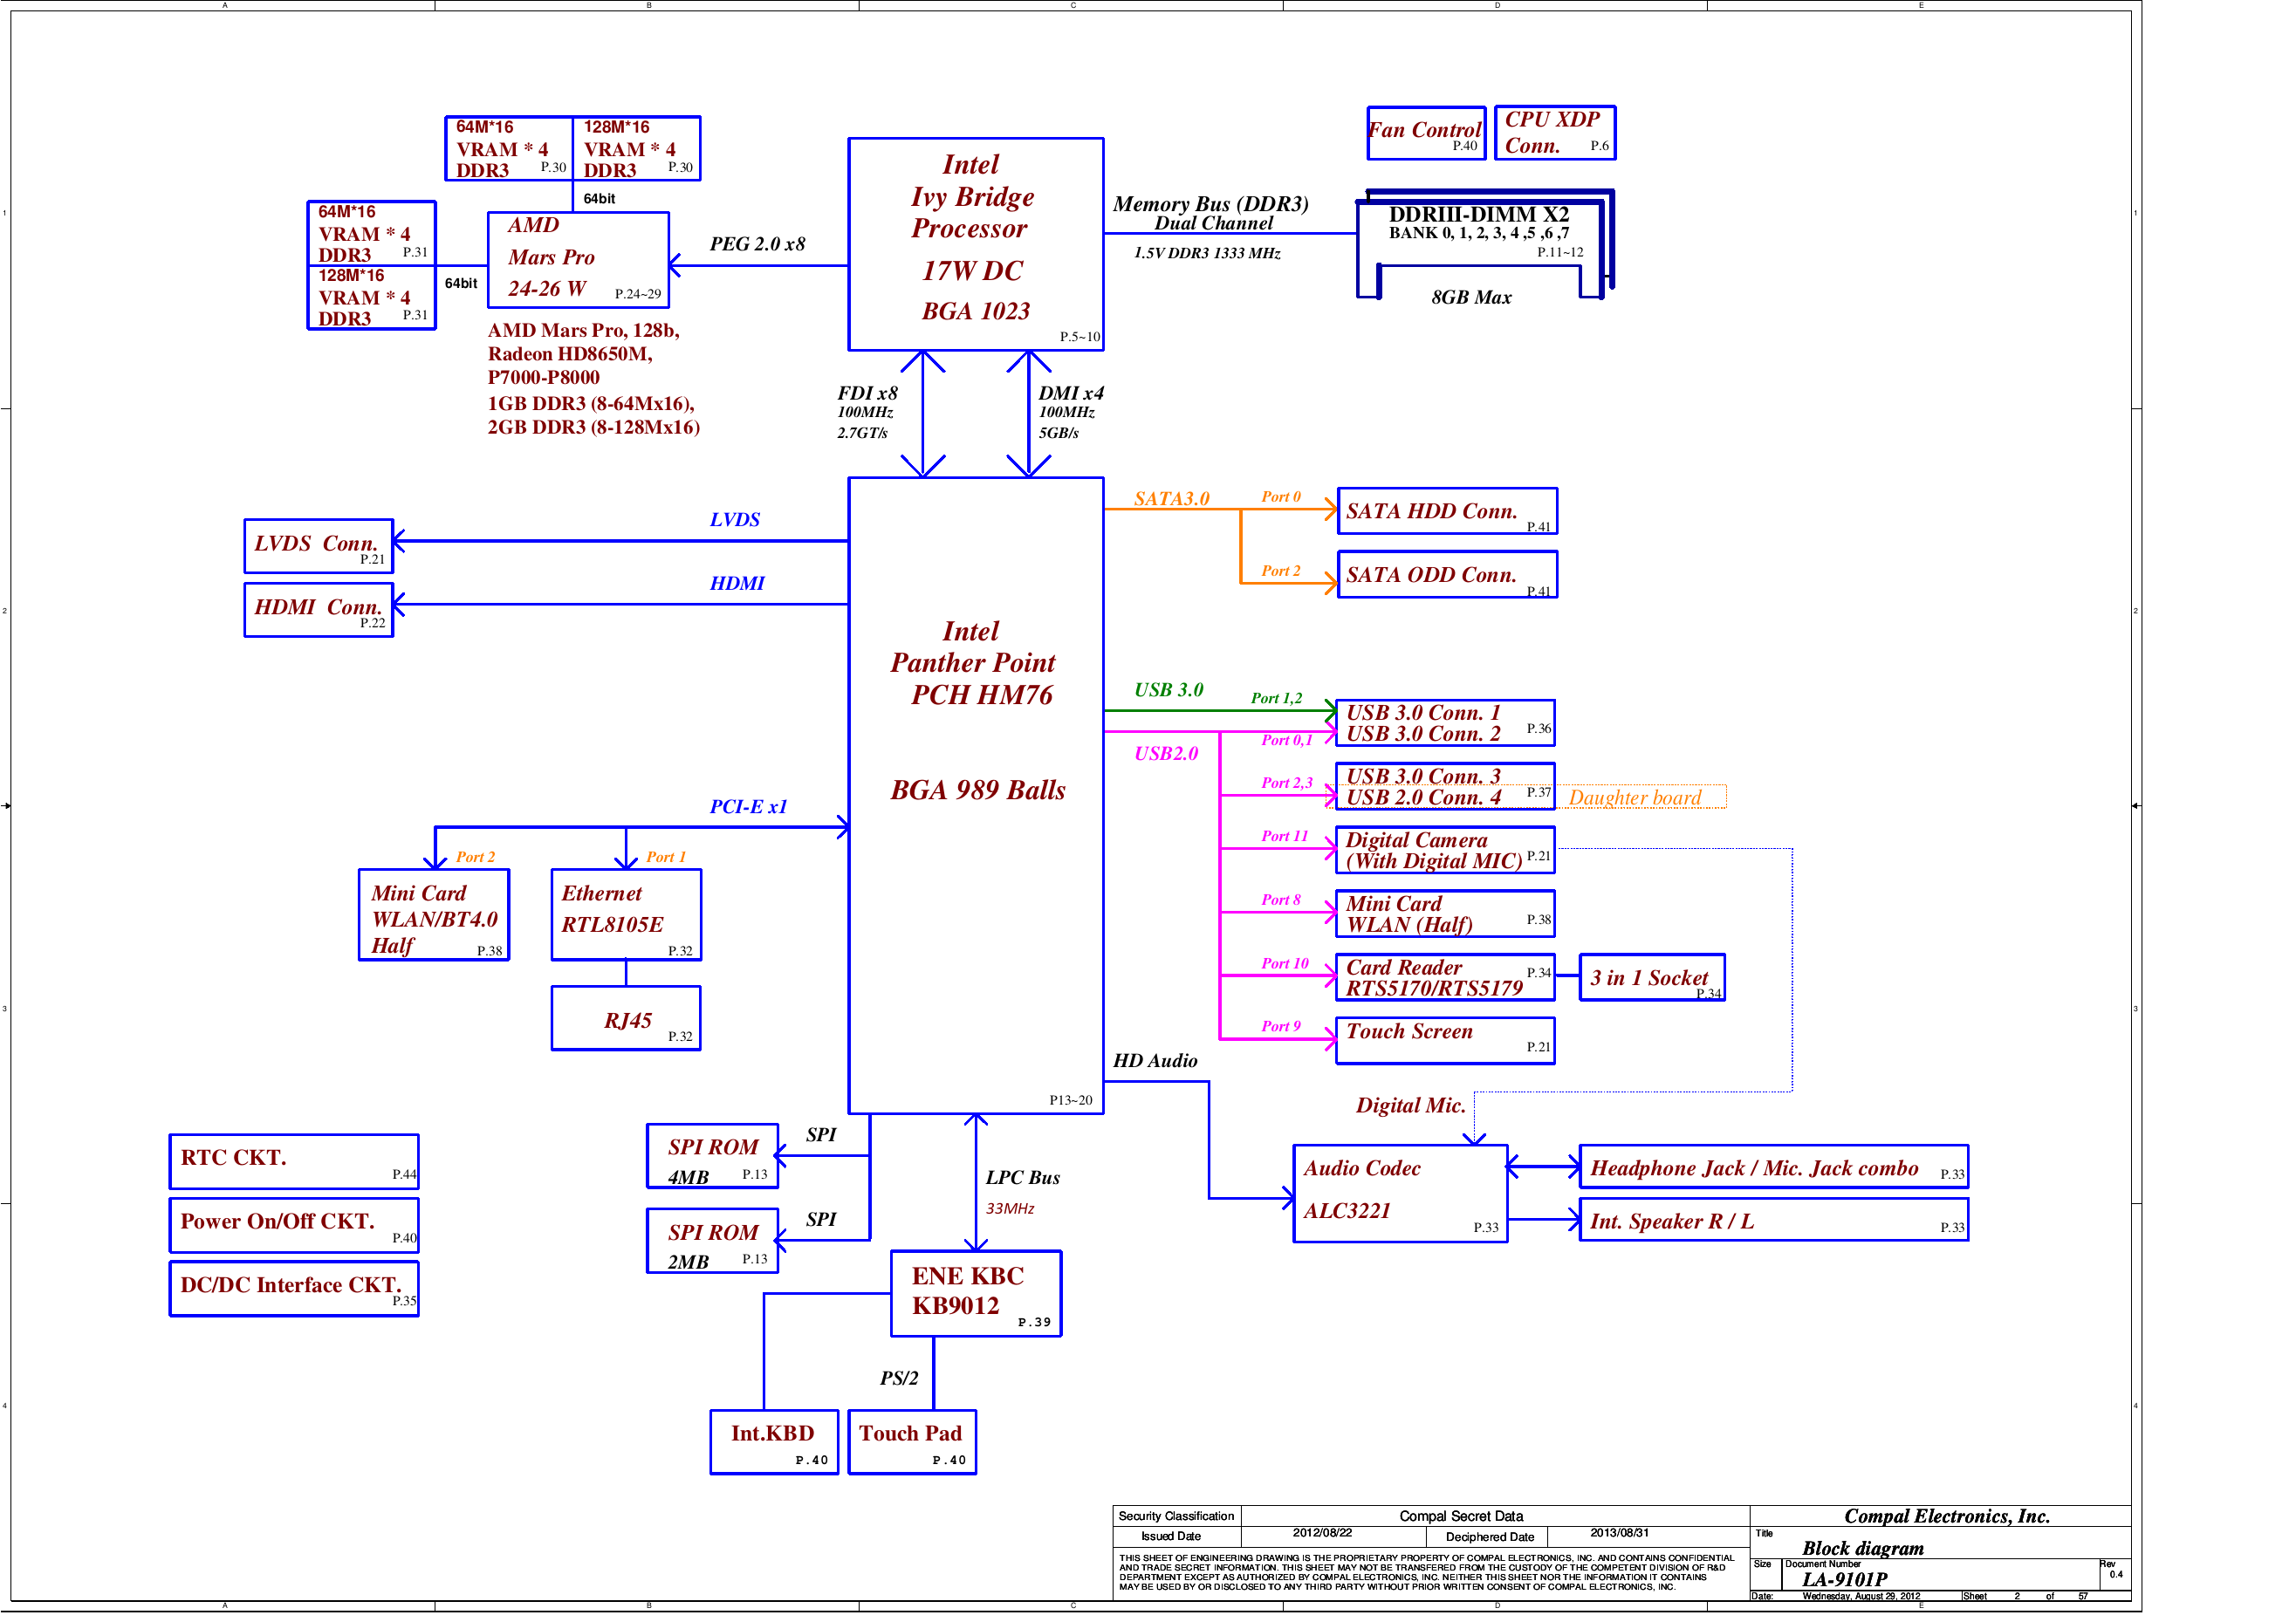The height and width of the screenshot is (1622, 2296).
Task: Select the Intel Ivy Bridge Processor block
Action: point(976,244)
